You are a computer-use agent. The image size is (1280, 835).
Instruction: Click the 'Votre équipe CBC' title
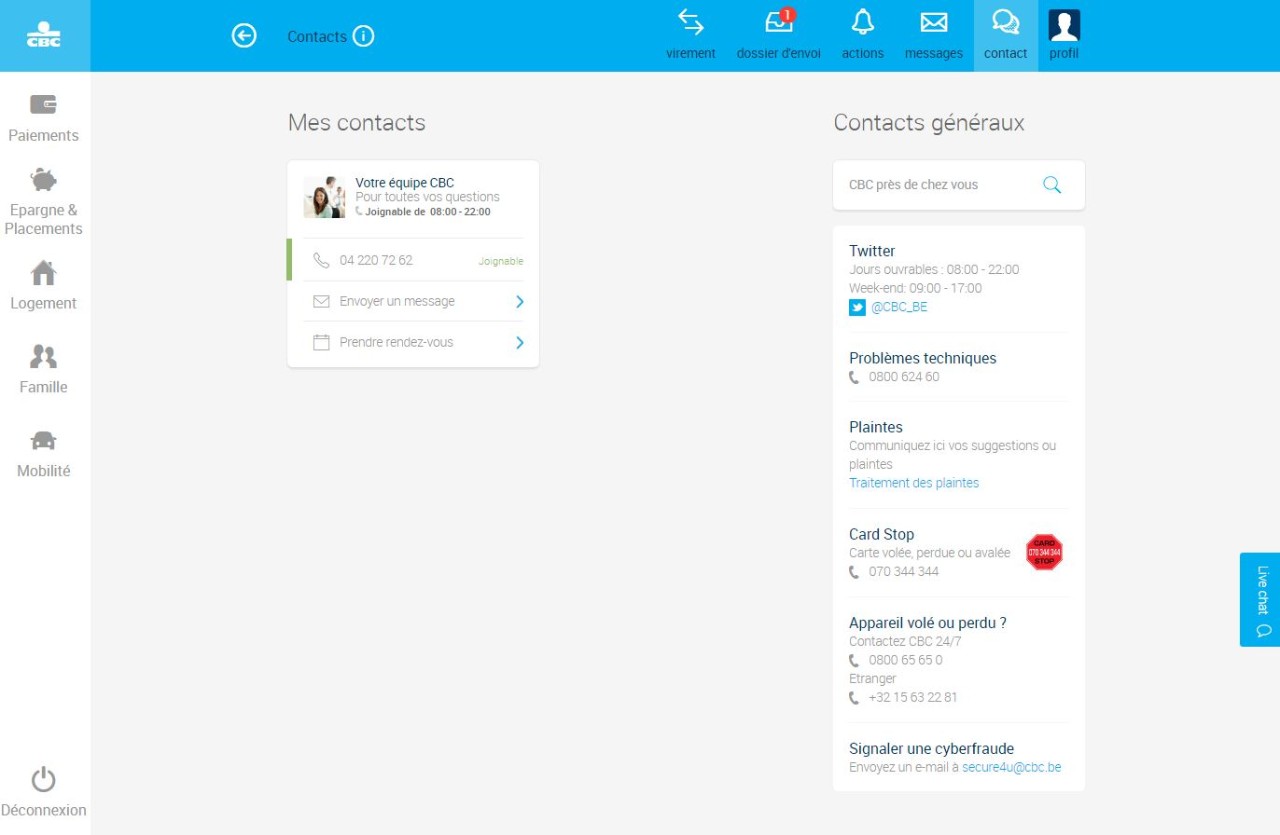click(x=405, y=183)
